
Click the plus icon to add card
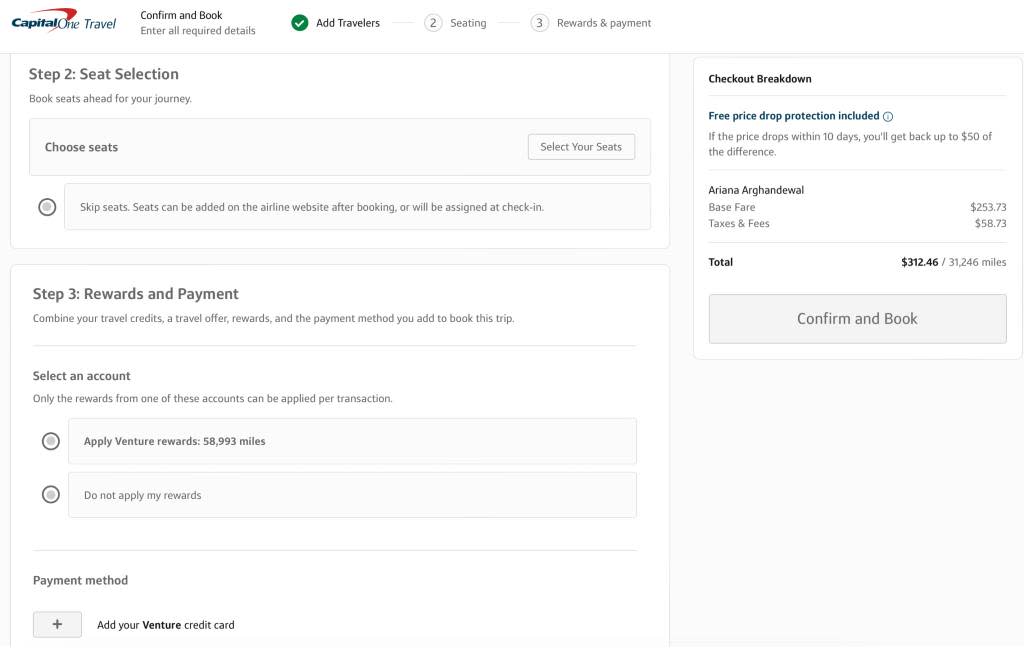coord(57,624)
